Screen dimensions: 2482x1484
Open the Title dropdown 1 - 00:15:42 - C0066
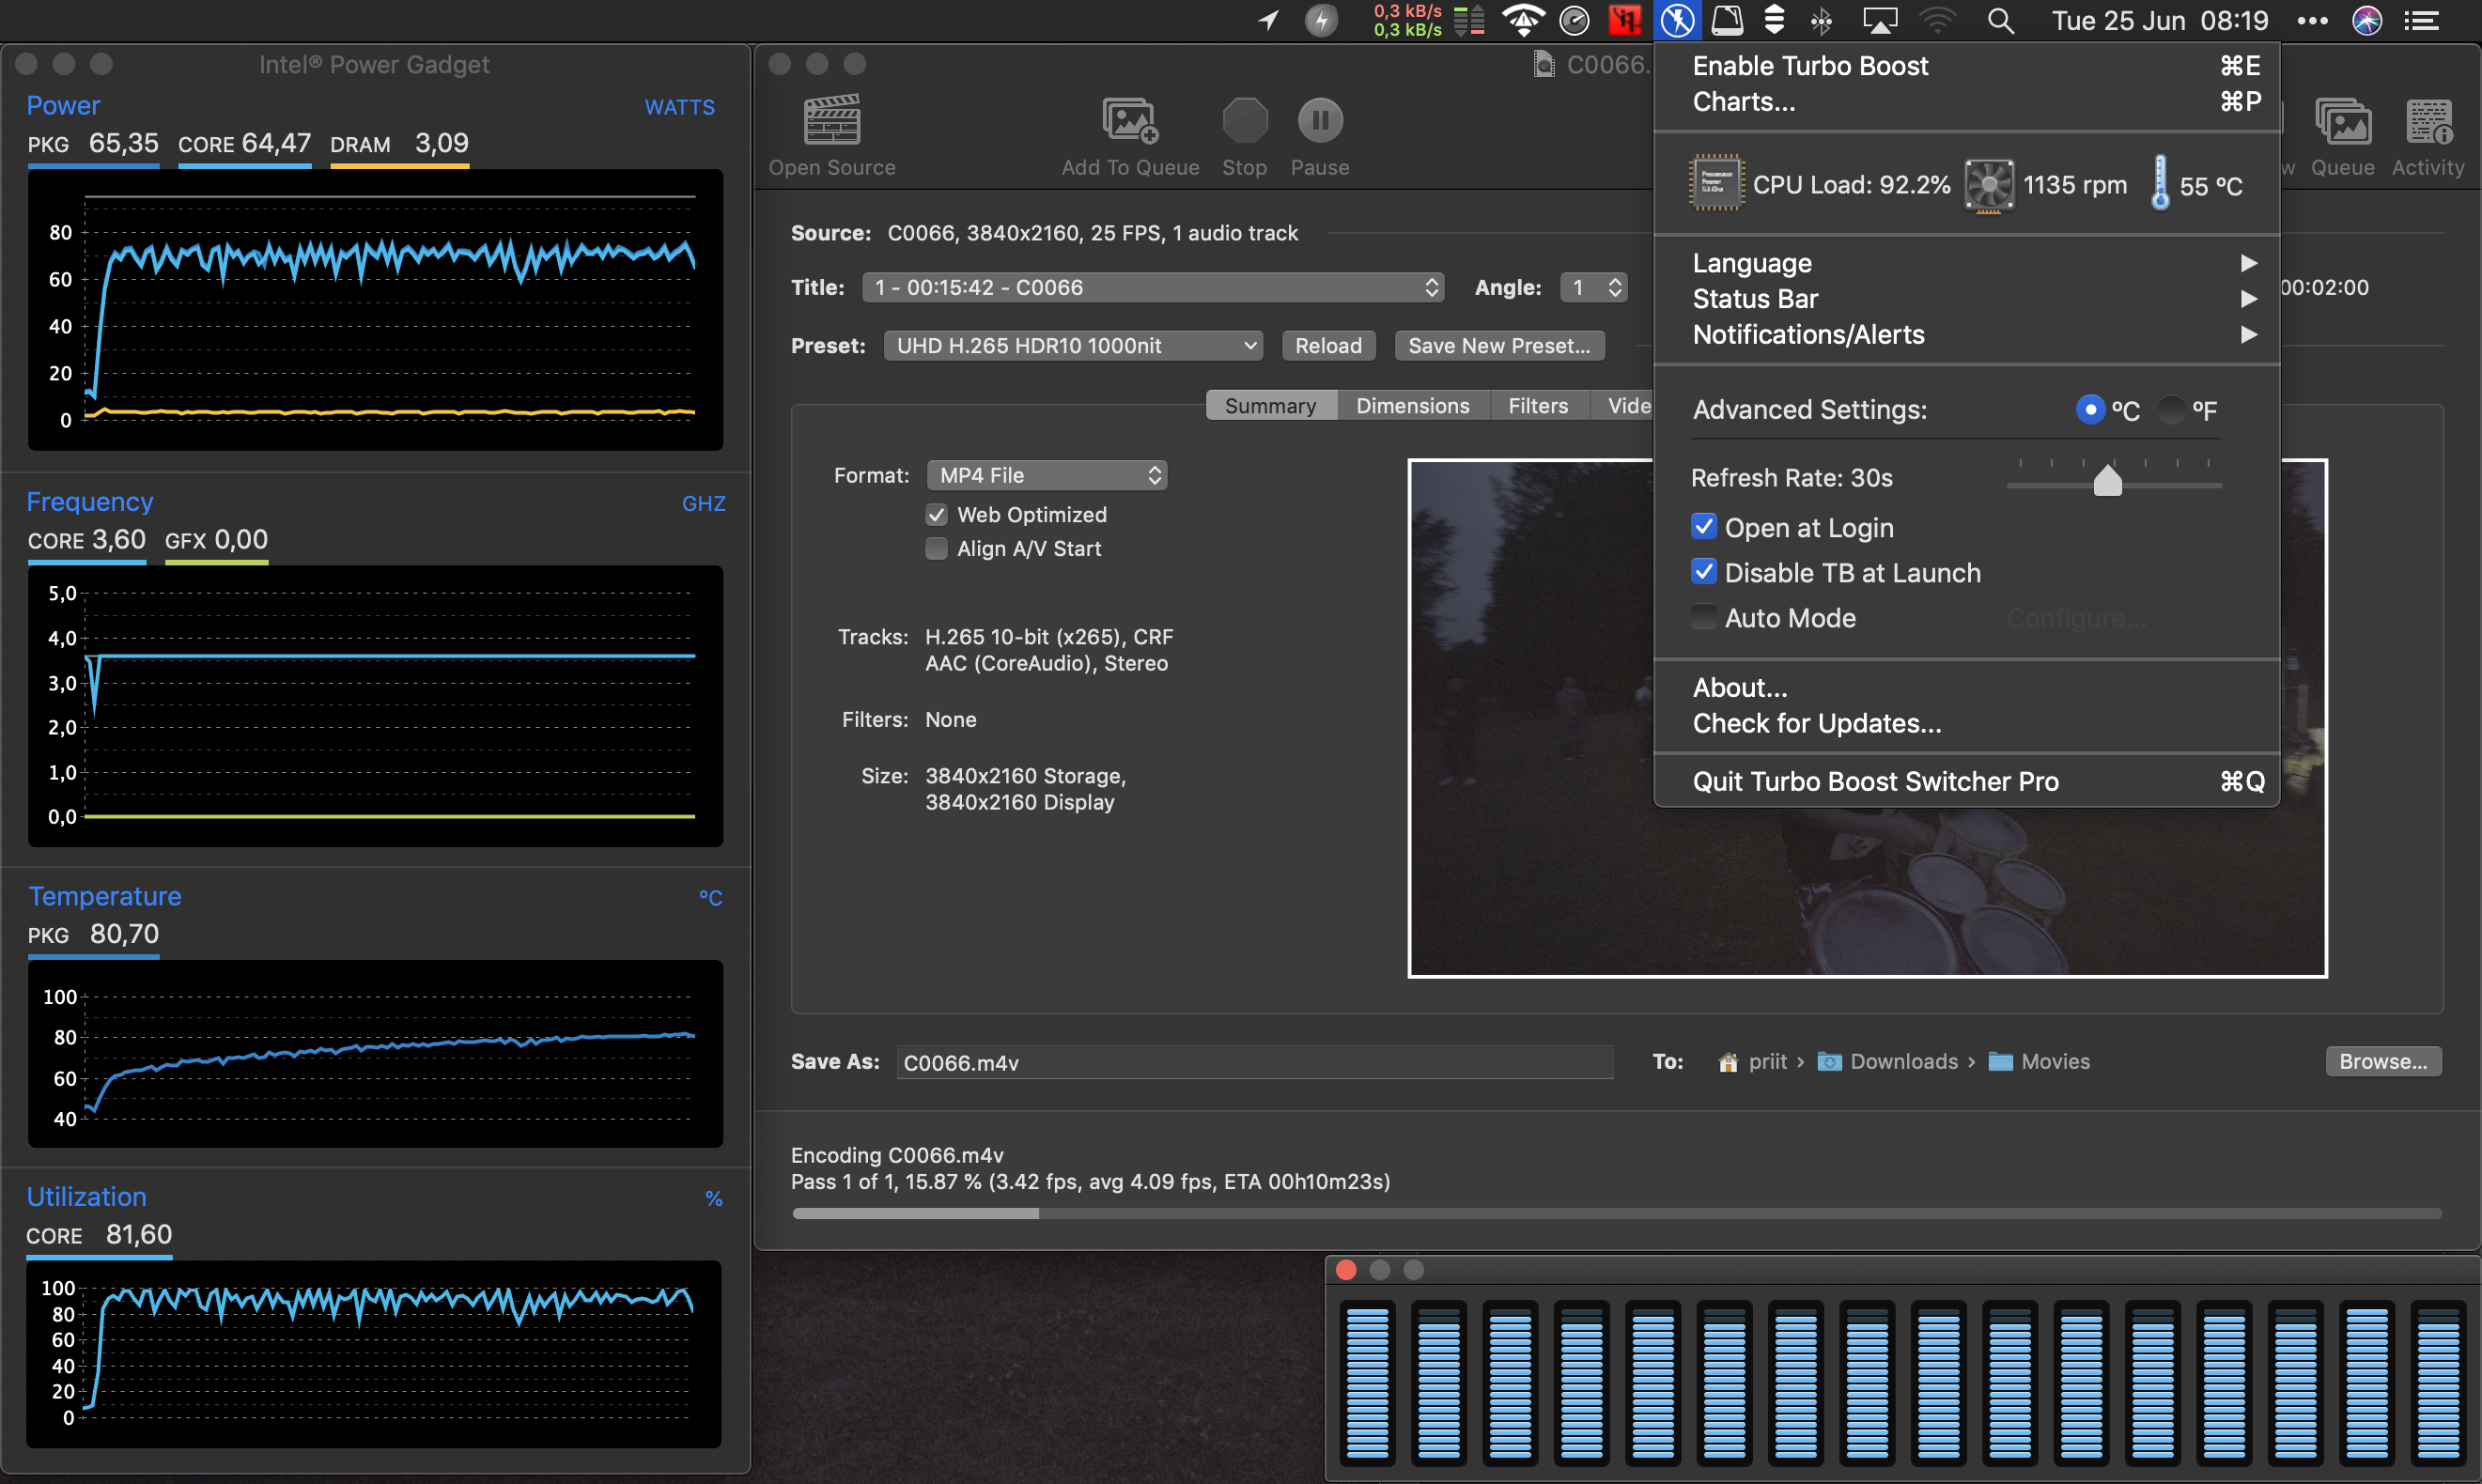click(x=1153, y=287)
